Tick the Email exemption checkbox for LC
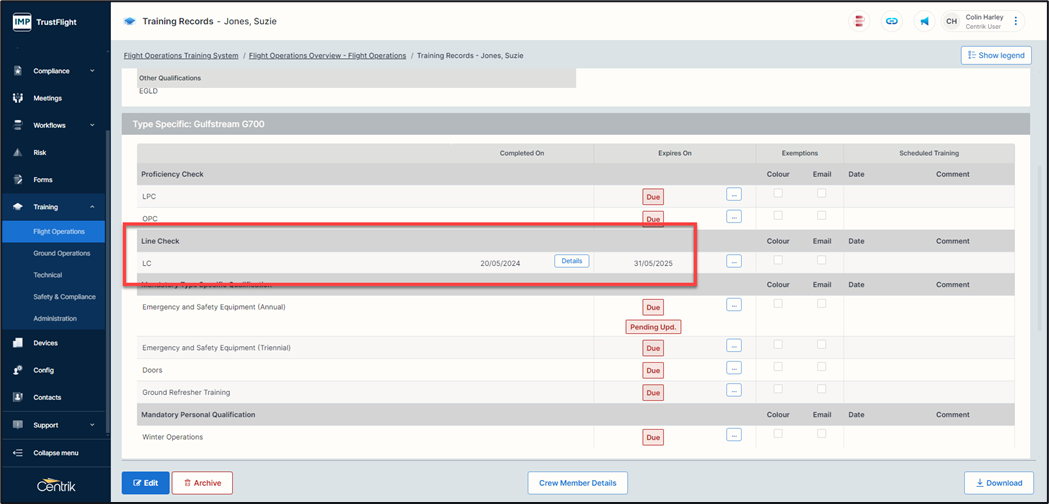This screenshot has height=504, width=1049. (x=821, y=260)
